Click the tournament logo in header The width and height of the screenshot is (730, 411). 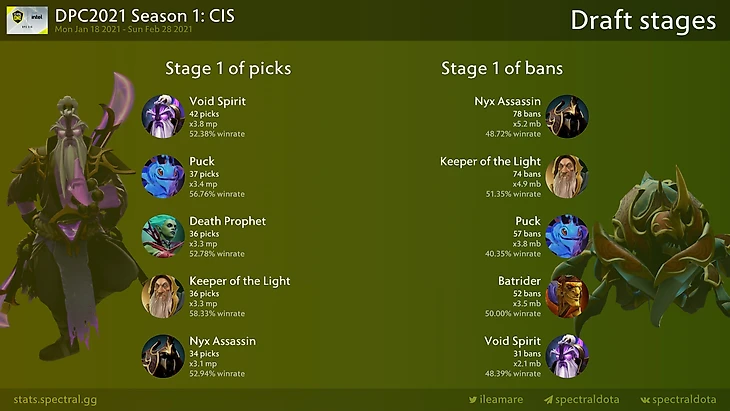(25, 19)
